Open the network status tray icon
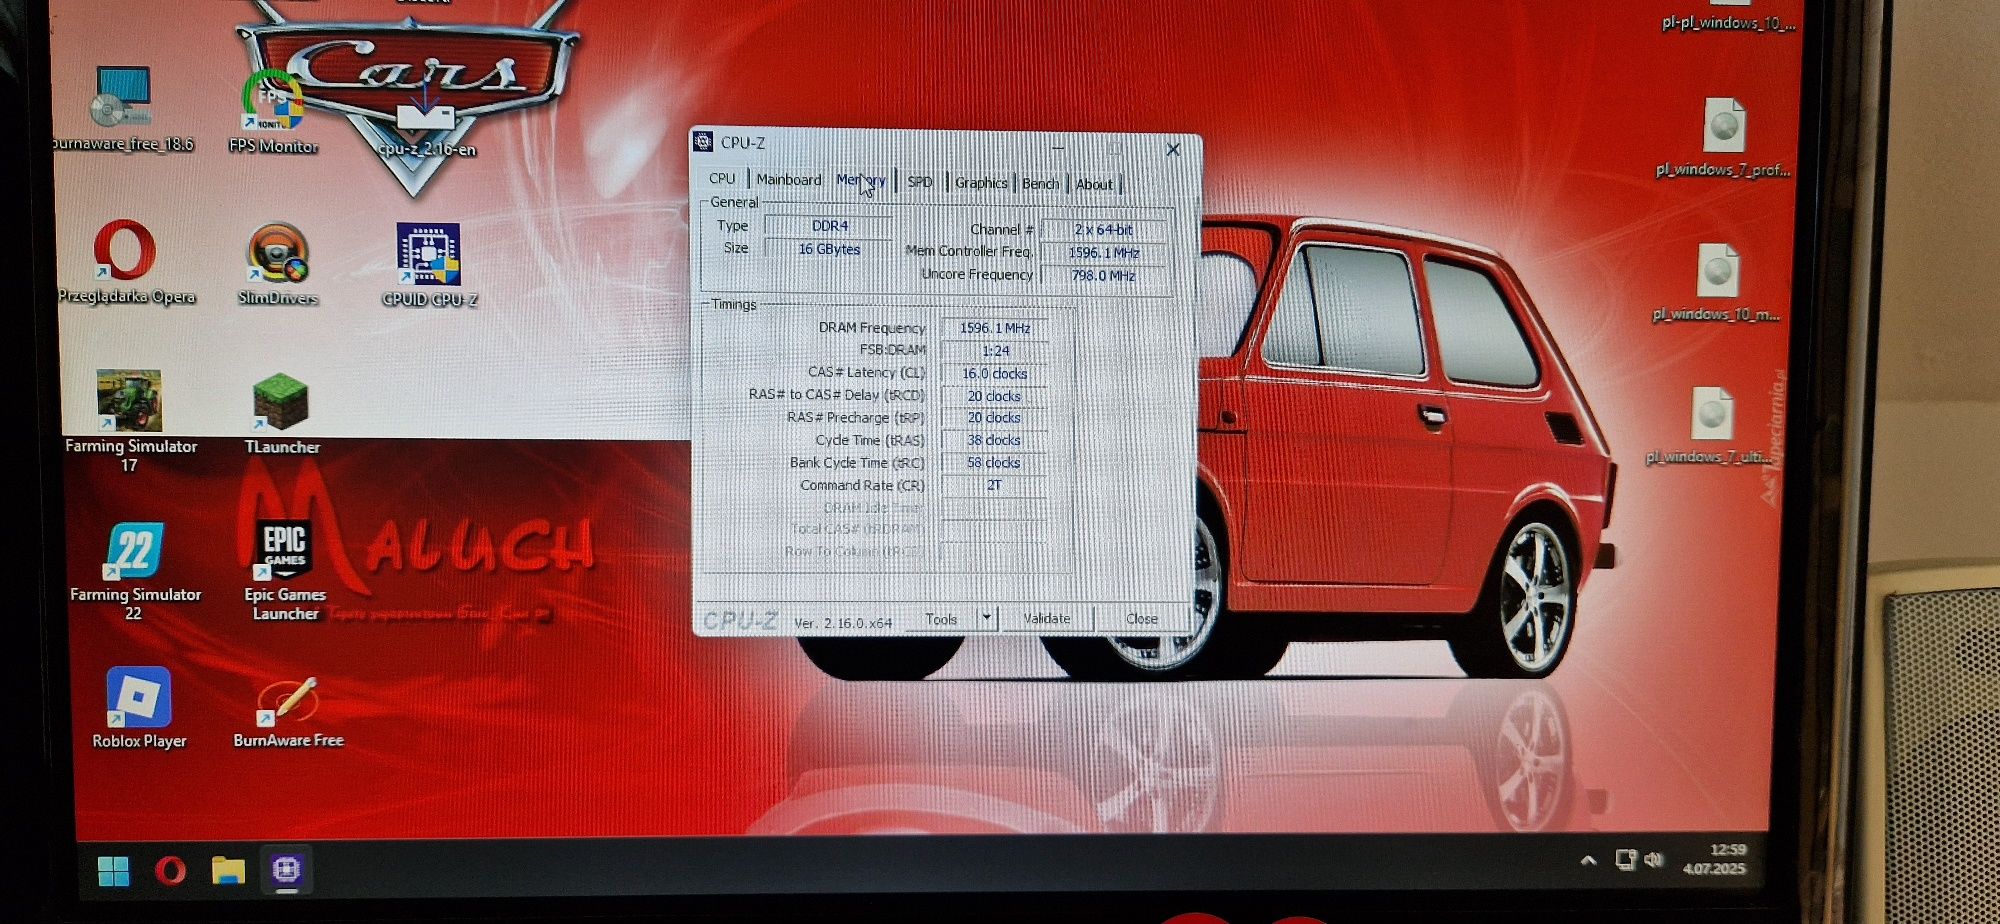The width and height of the screenshot is (2000, 924). [1626, 860]
